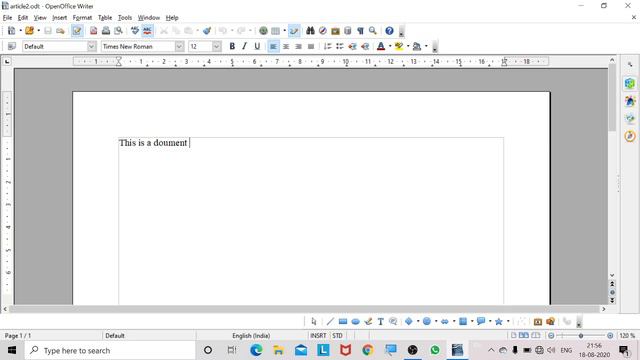The image size is (640, 360).
Task: Click Increase Indent icon
Action: tap(365, 46)
